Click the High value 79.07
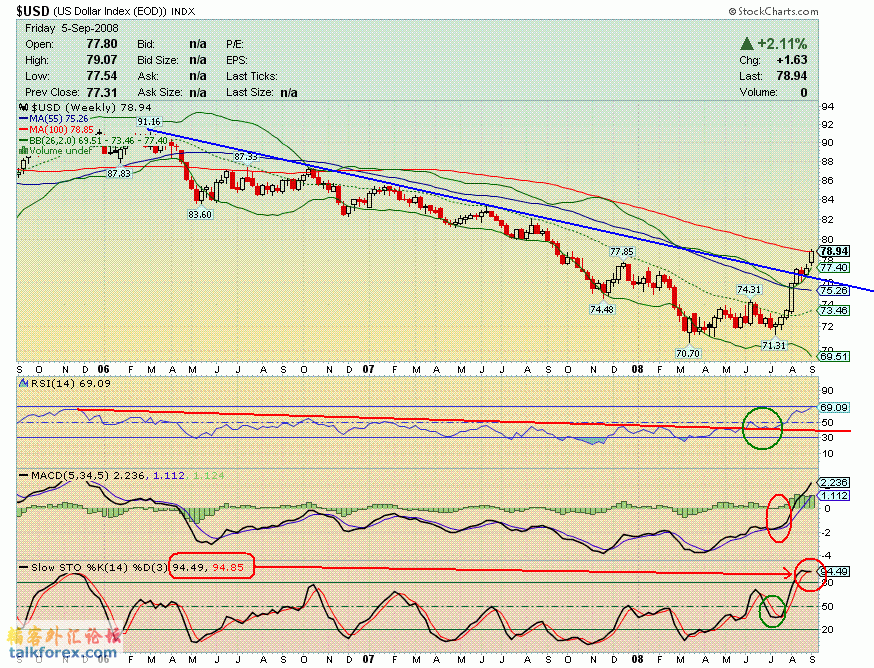Screen dimensions: 874x668 pyautogui.click(x=101, y=60)
